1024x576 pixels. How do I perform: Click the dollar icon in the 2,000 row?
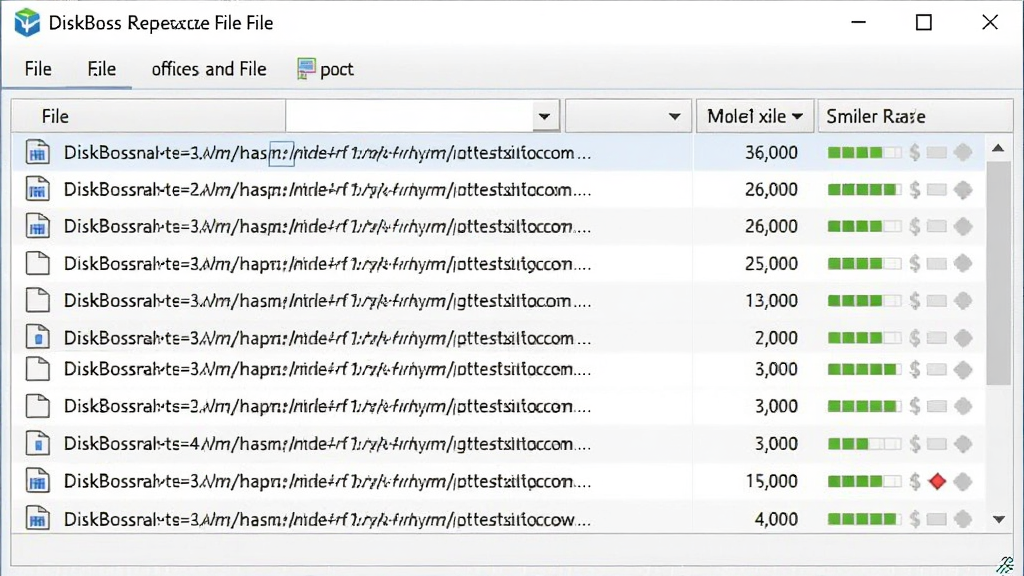click(x=915, y=338)
